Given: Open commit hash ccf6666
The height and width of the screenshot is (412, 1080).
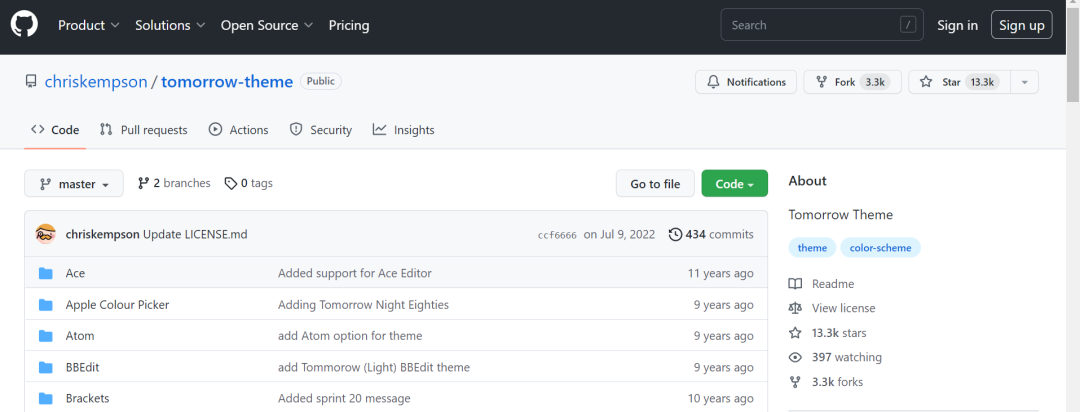Looking at the screenshot, I should [557, 235].
